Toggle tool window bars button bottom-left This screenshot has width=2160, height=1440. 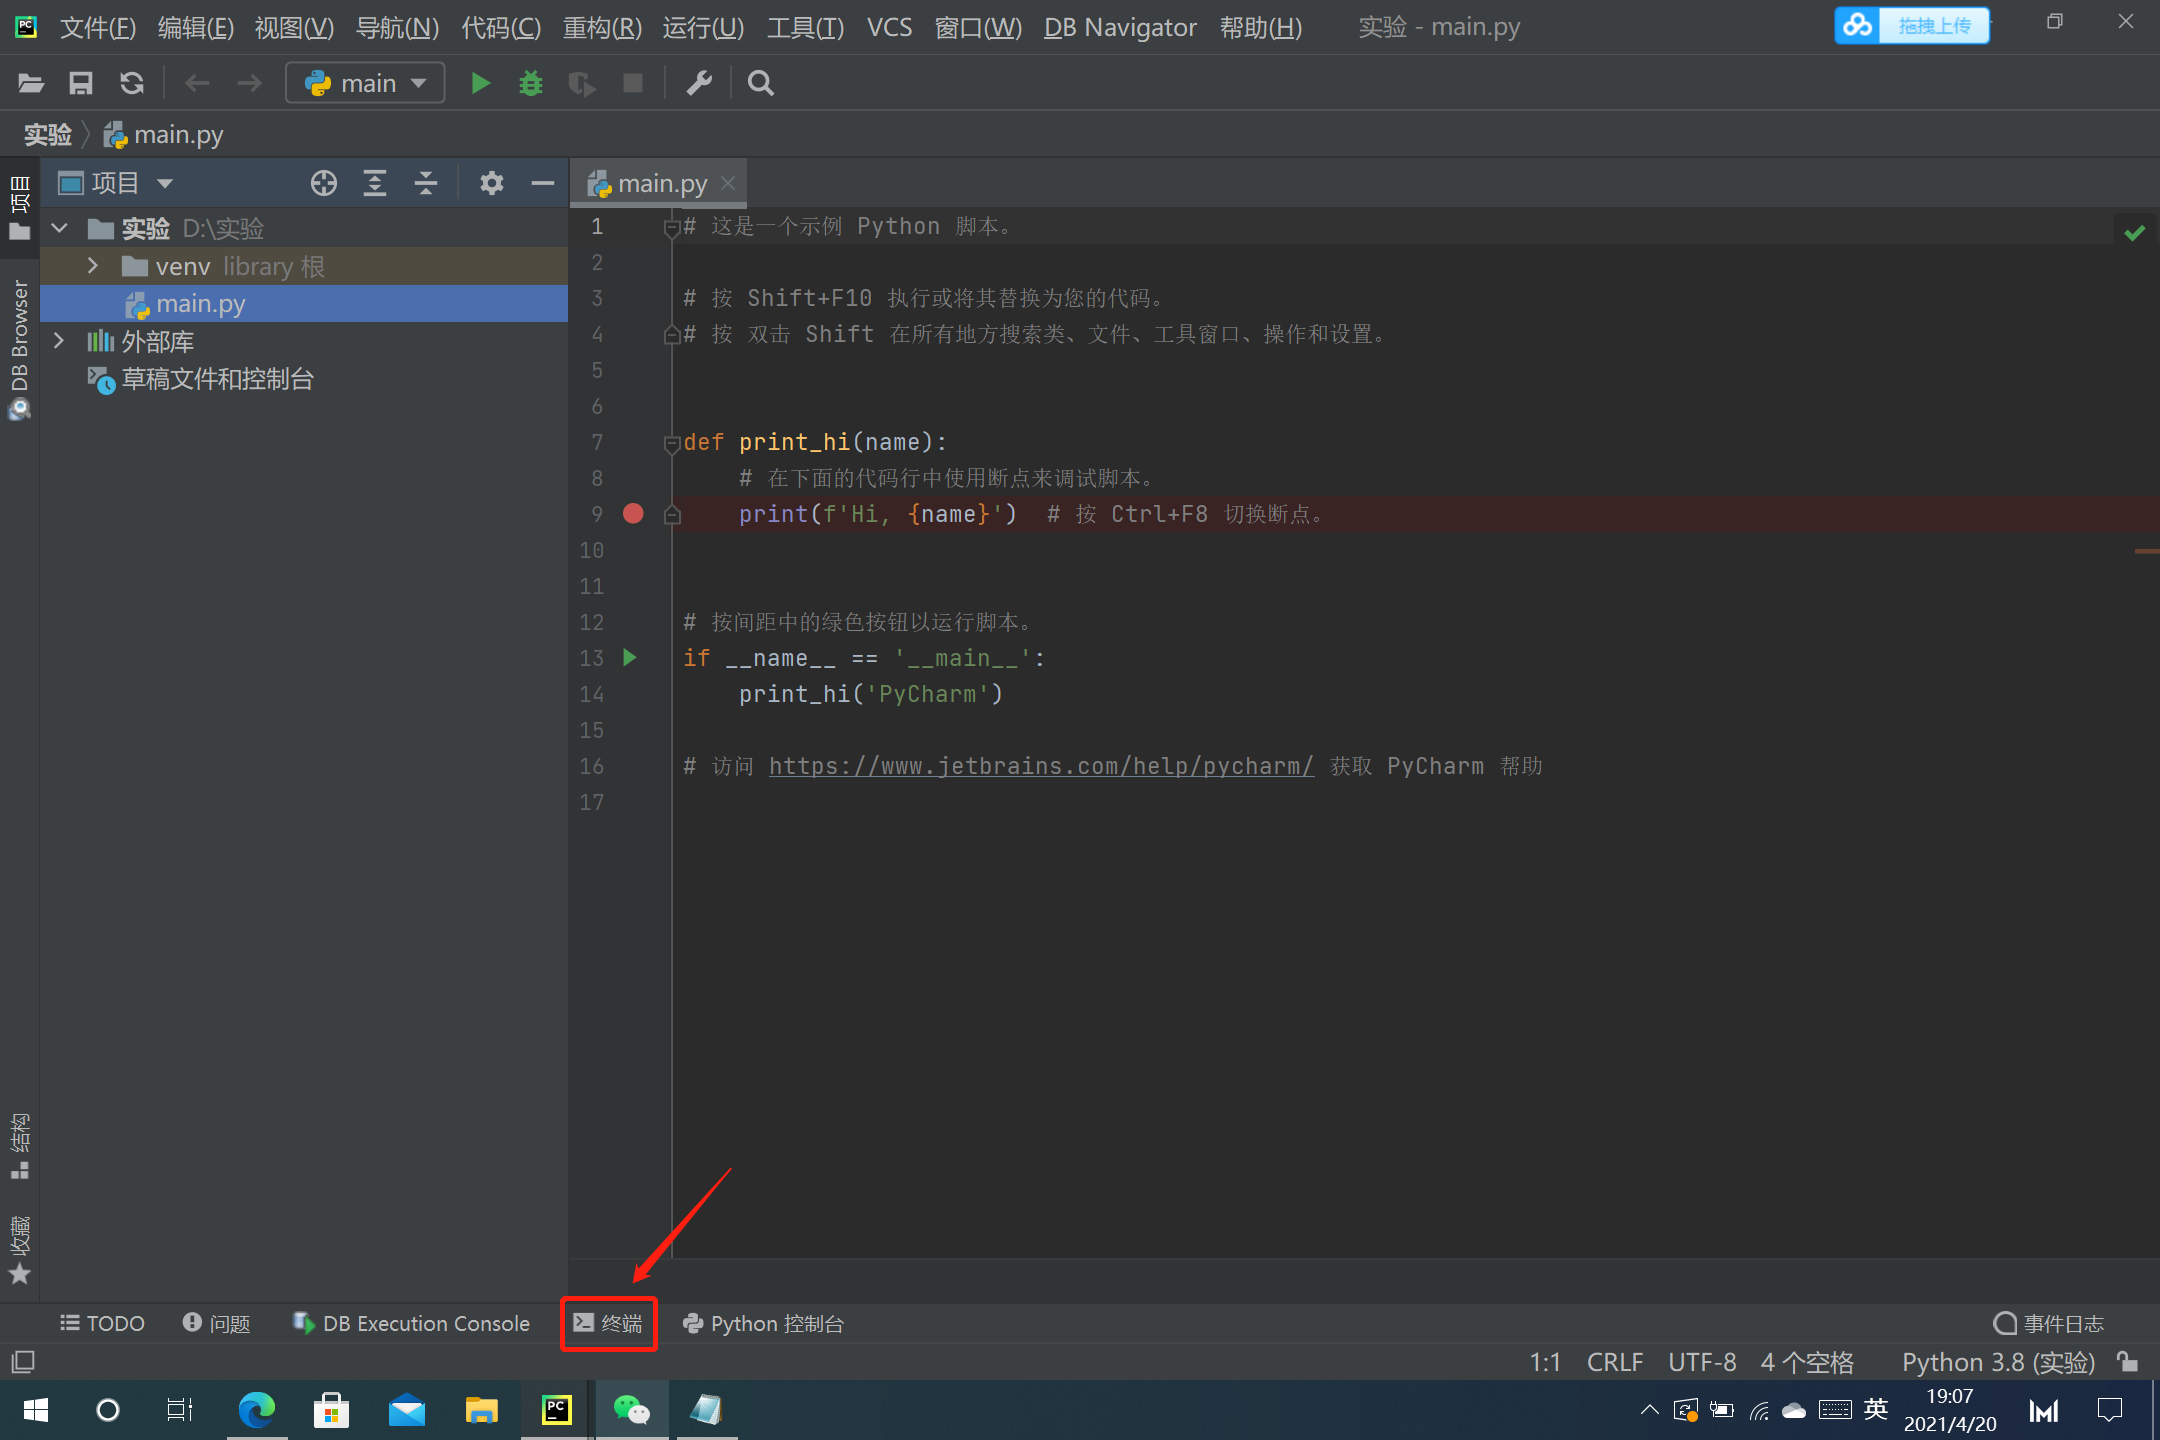click(22, 1362)
